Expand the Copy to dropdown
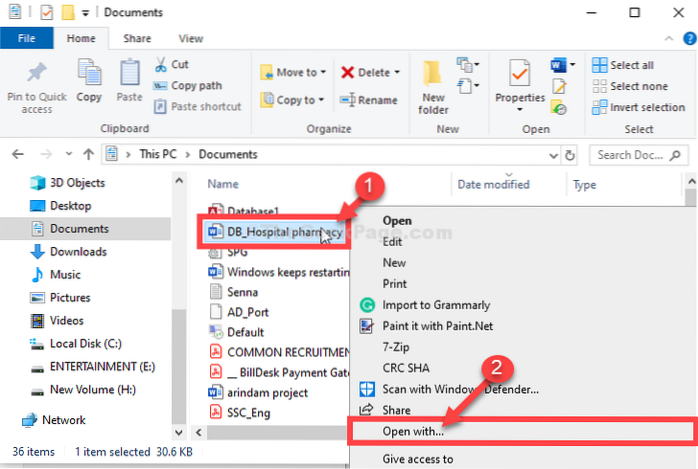Screen dimensions: 698x469 (322, 100)
